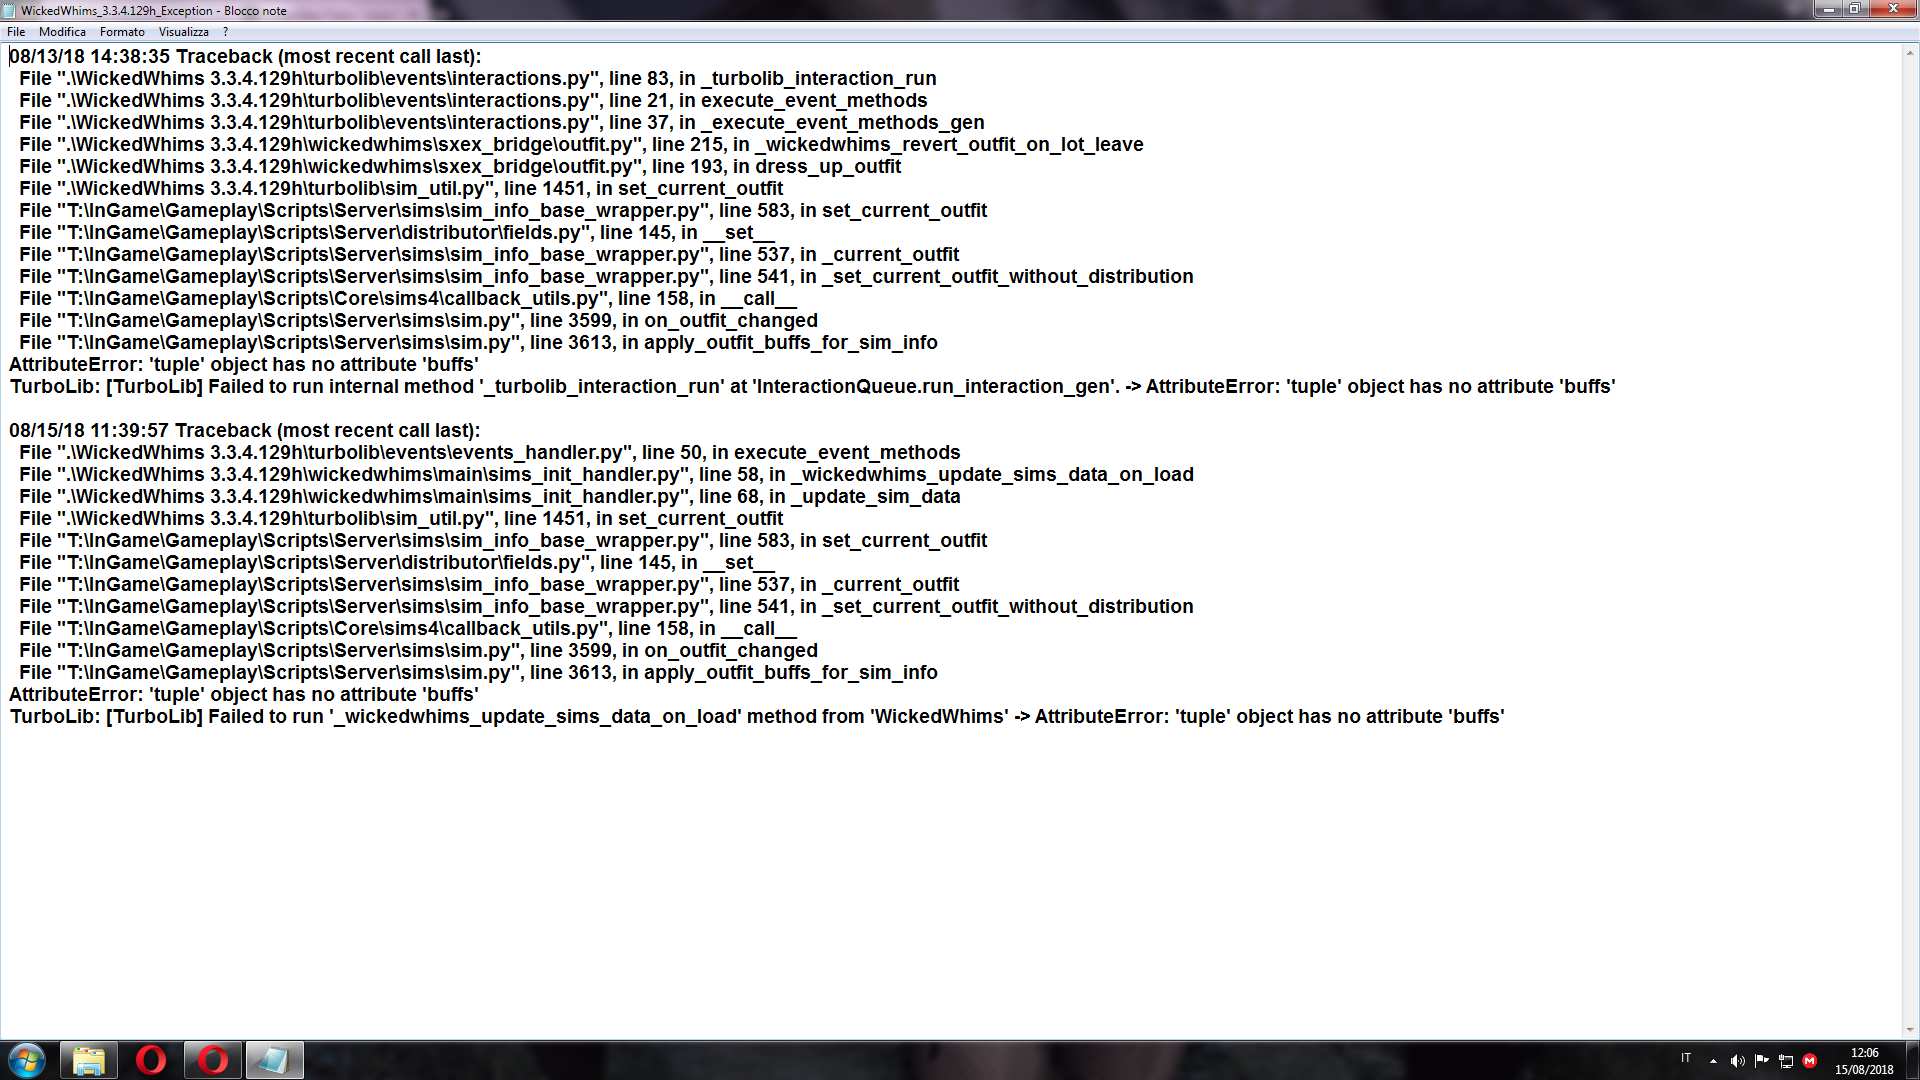The width and height of the screenshot is (1920, 1080).
Task: Open the Visualizza menu
Action: tap(183, 32)
